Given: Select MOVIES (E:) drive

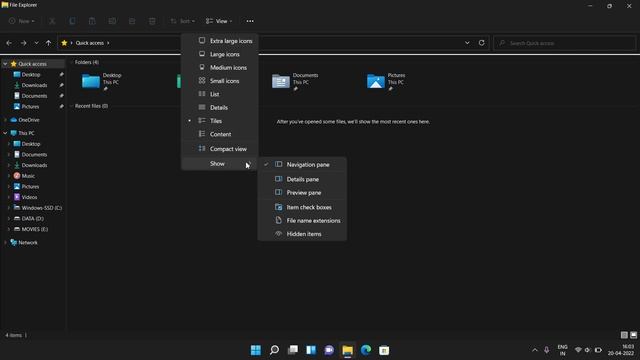Looking at the screenshot, I should [35, 229].
